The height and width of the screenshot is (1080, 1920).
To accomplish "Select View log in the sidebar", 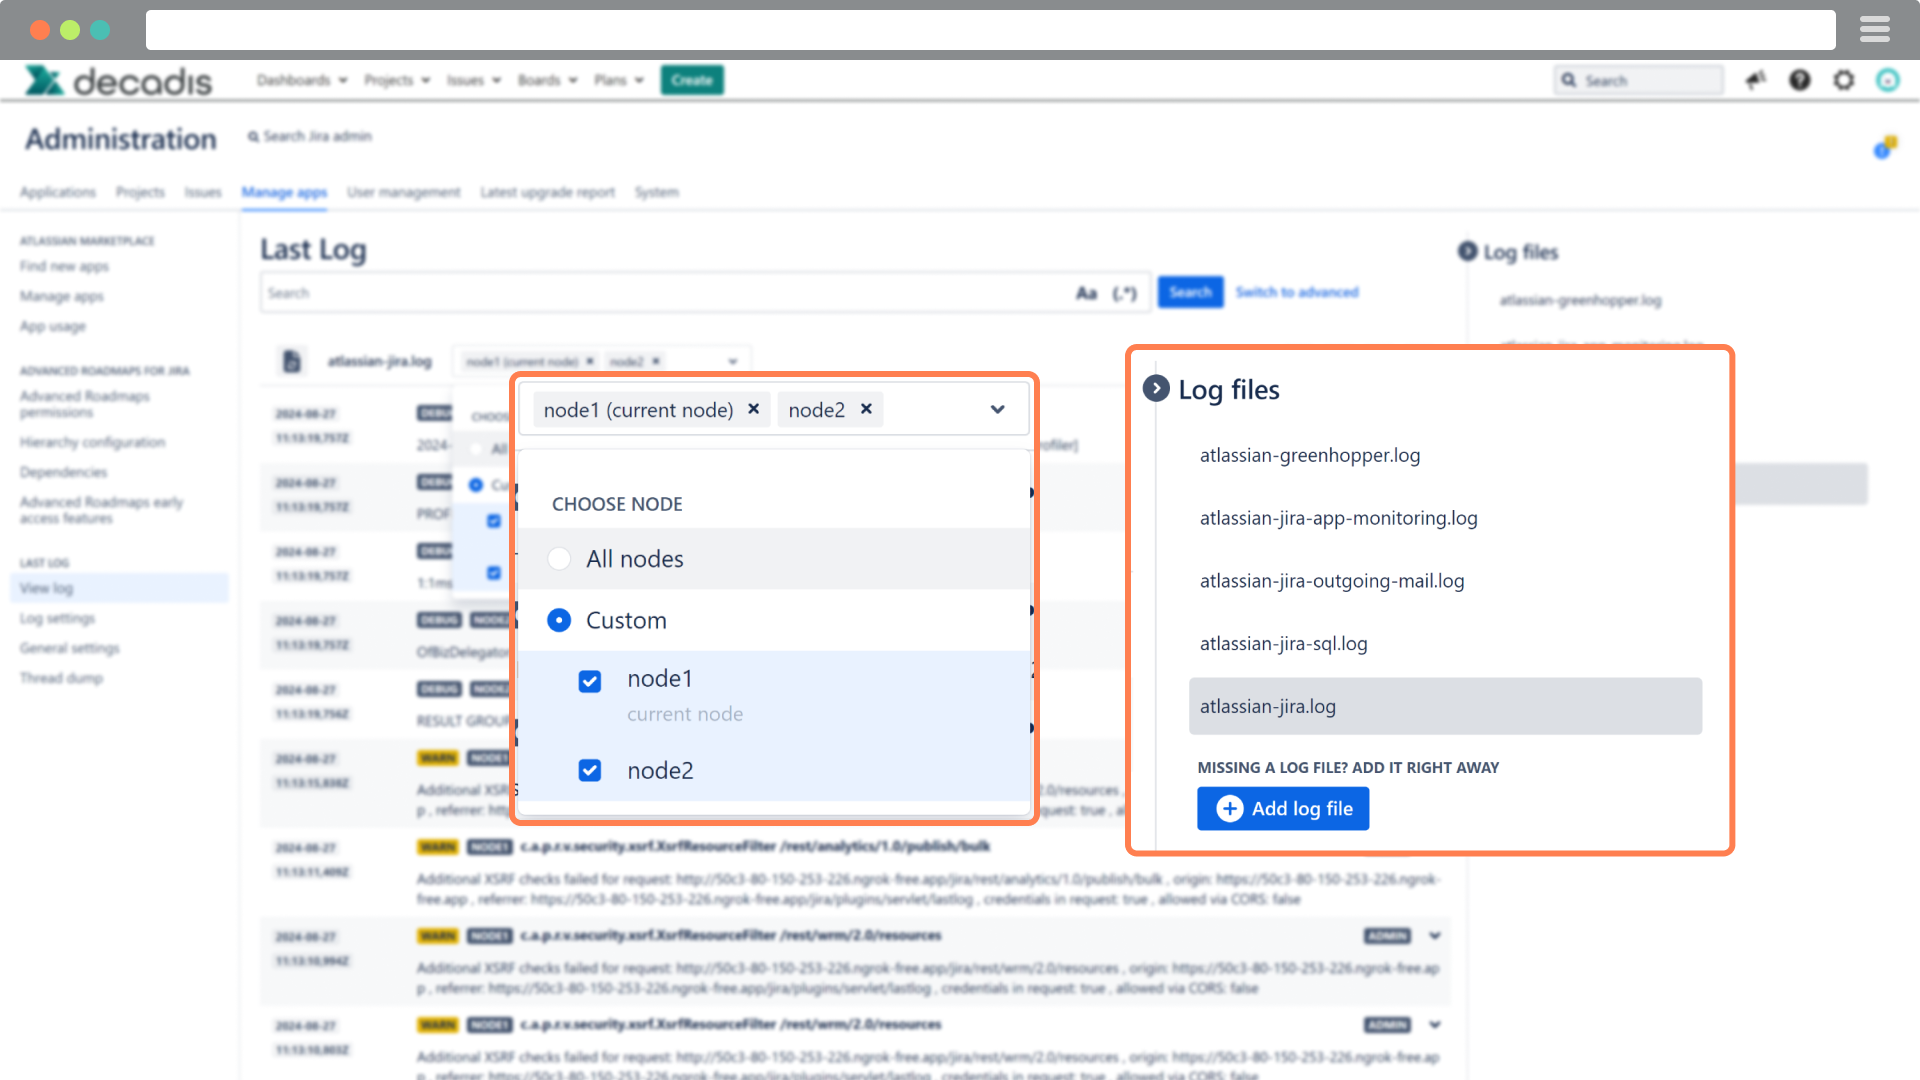I will point(45,588).
